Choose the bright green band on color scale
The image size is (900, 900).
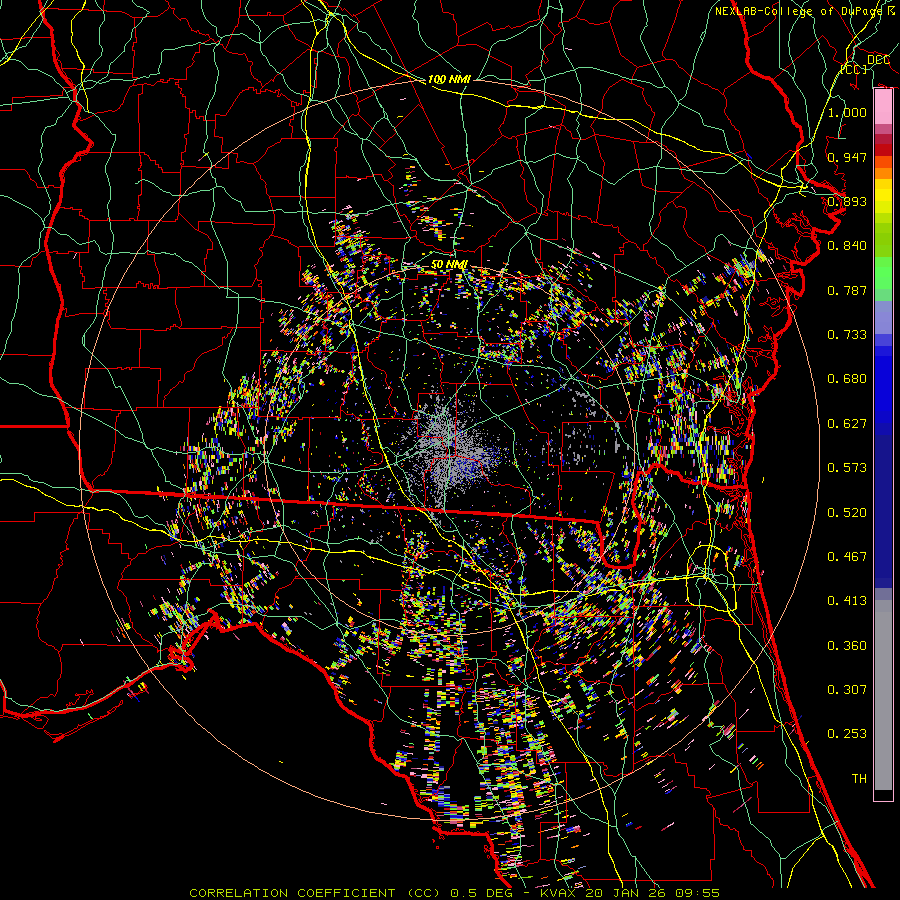pos(883,272)
